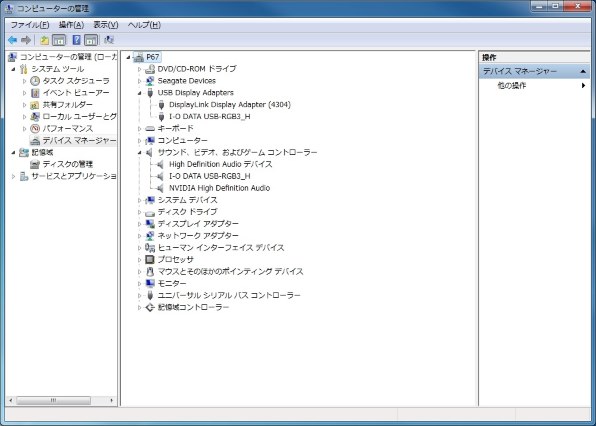The height and width of the screenshot is (426, 596).
Task: Expand the ネットワーク アダプター node
Action: click(139, 236)
